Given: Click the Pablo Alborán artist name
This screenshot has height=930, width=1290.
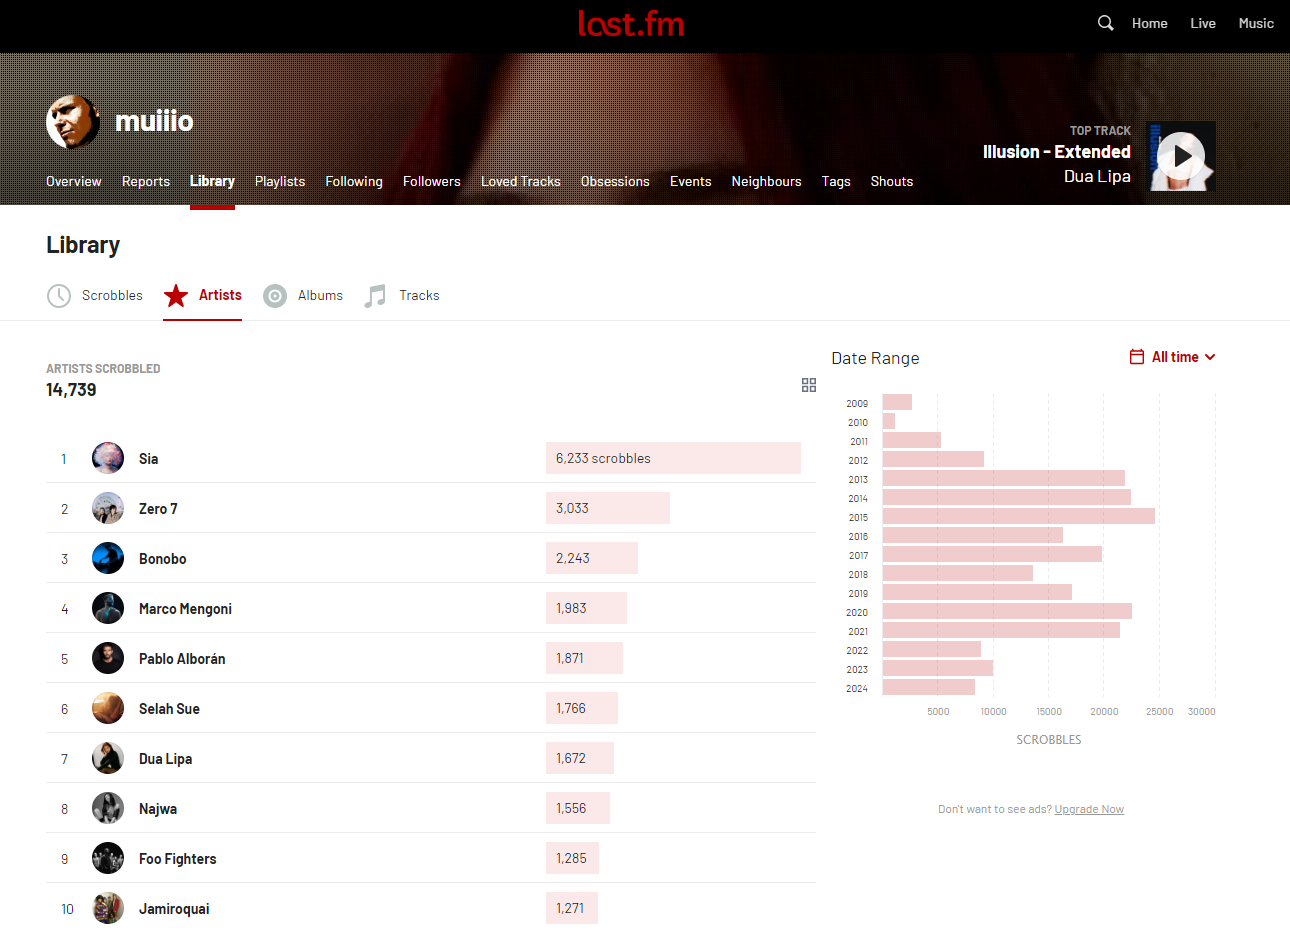Looking at the screenshot, I should (182, 658).
